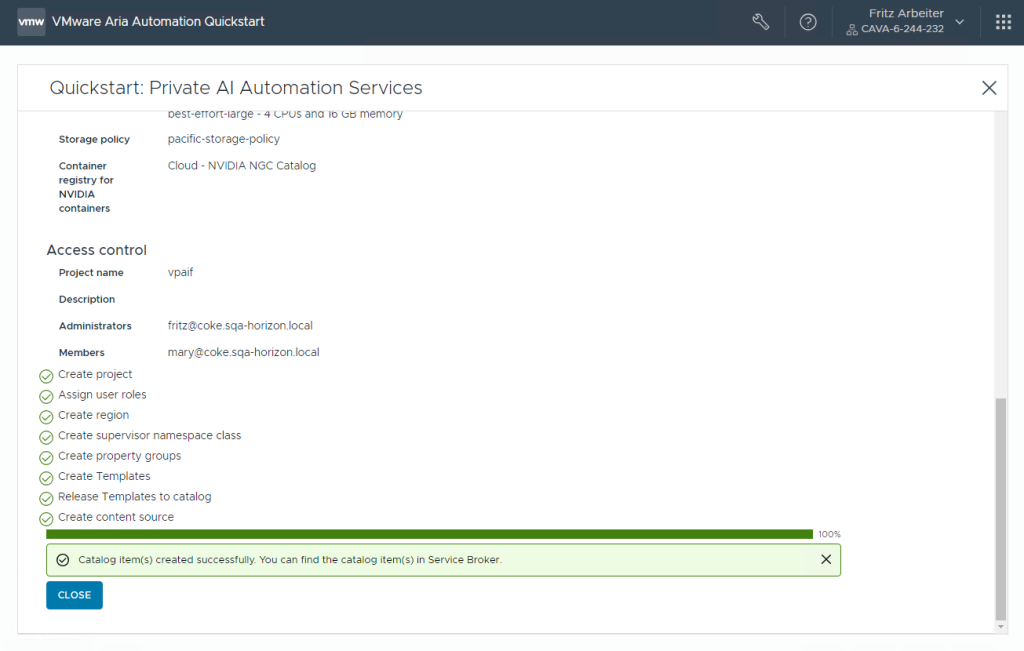
Task: Click the 'Create project' step text
Action: click(x=95, y=374)
